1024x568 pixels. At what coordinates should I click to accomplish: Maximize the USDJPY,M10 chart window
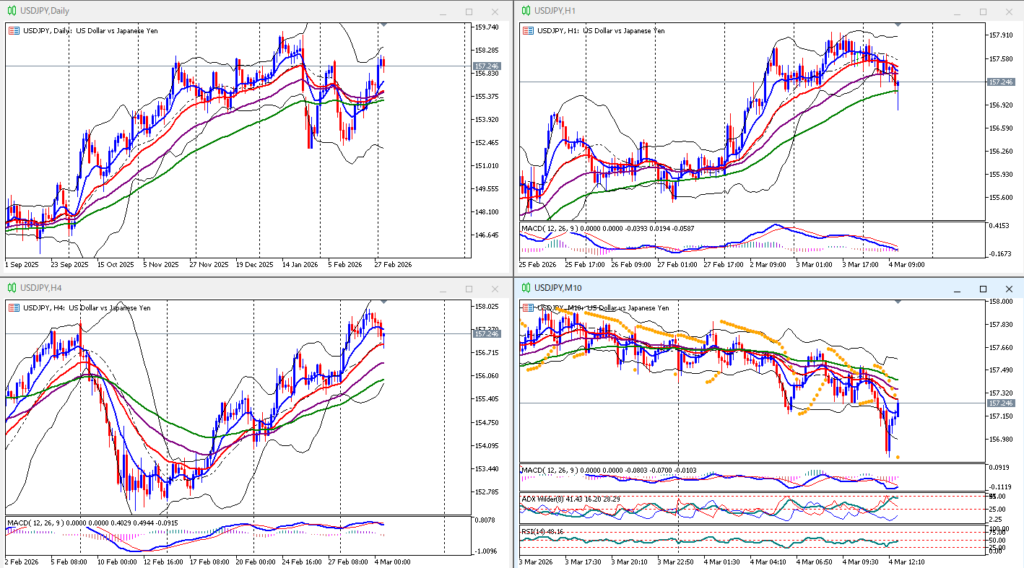pyautogui.click(x=982, y=289)
